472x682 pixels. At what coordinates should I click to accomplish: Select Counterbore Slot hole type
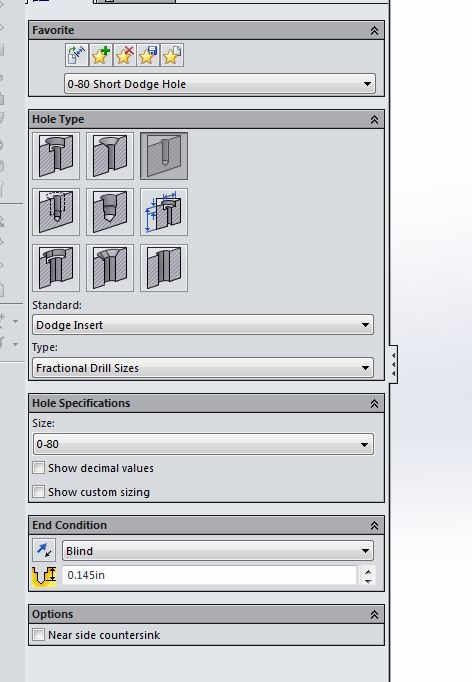tap(56, 267)
